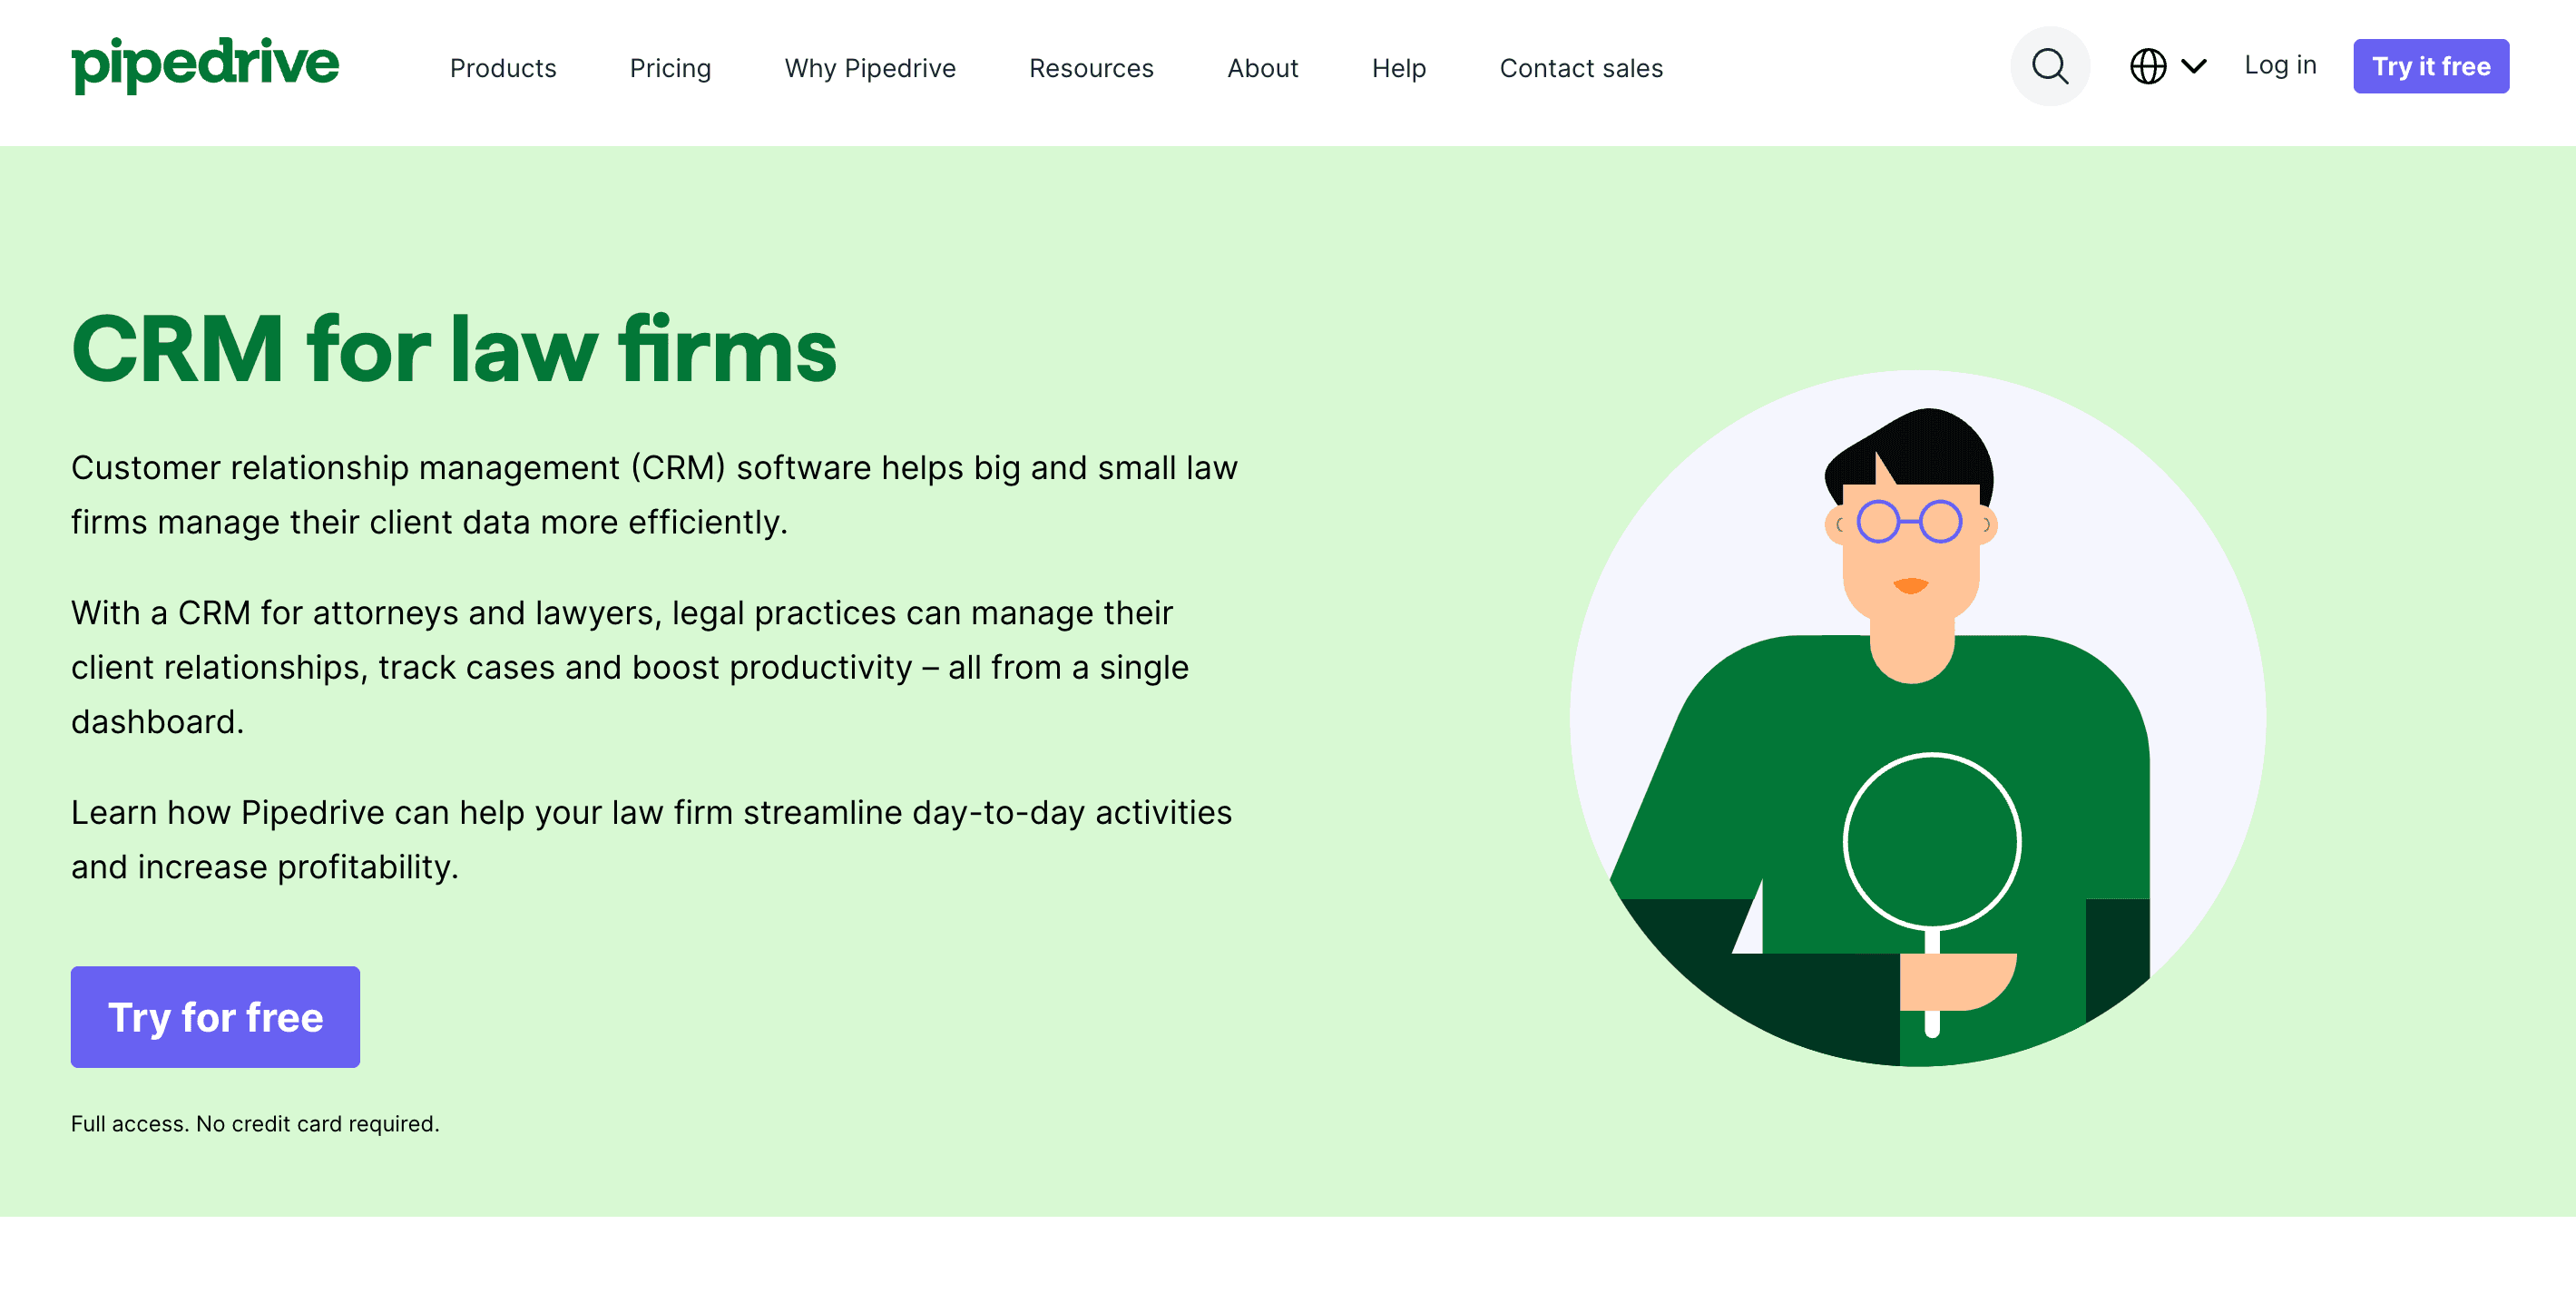Click the Try for free button
This screenshot has height=1312, width=2576.
click(x=214, y=1016)
